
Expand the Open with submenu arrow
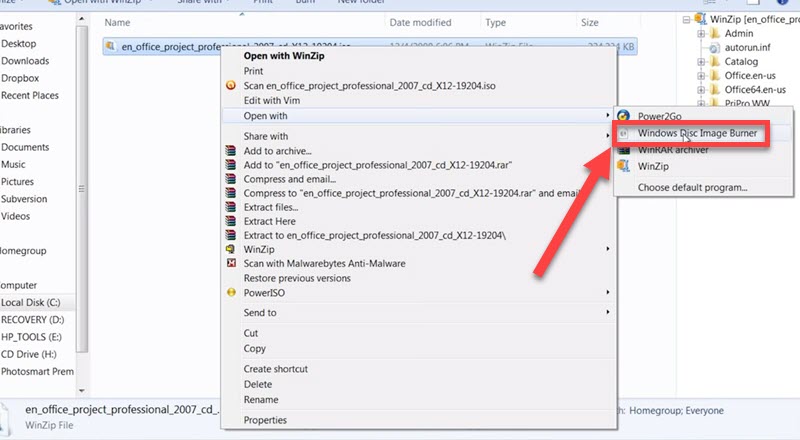tap(607, 115)
